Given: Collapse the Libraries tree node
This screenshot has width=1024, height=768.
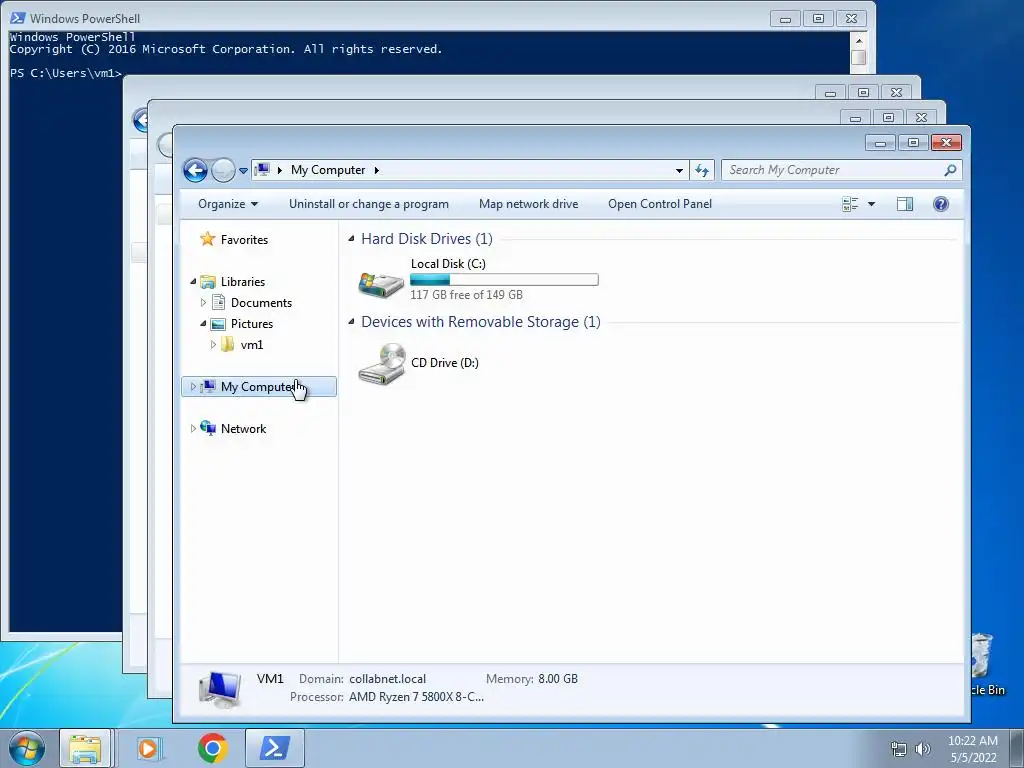Looking at the screenshot, I should pos(193,281).
